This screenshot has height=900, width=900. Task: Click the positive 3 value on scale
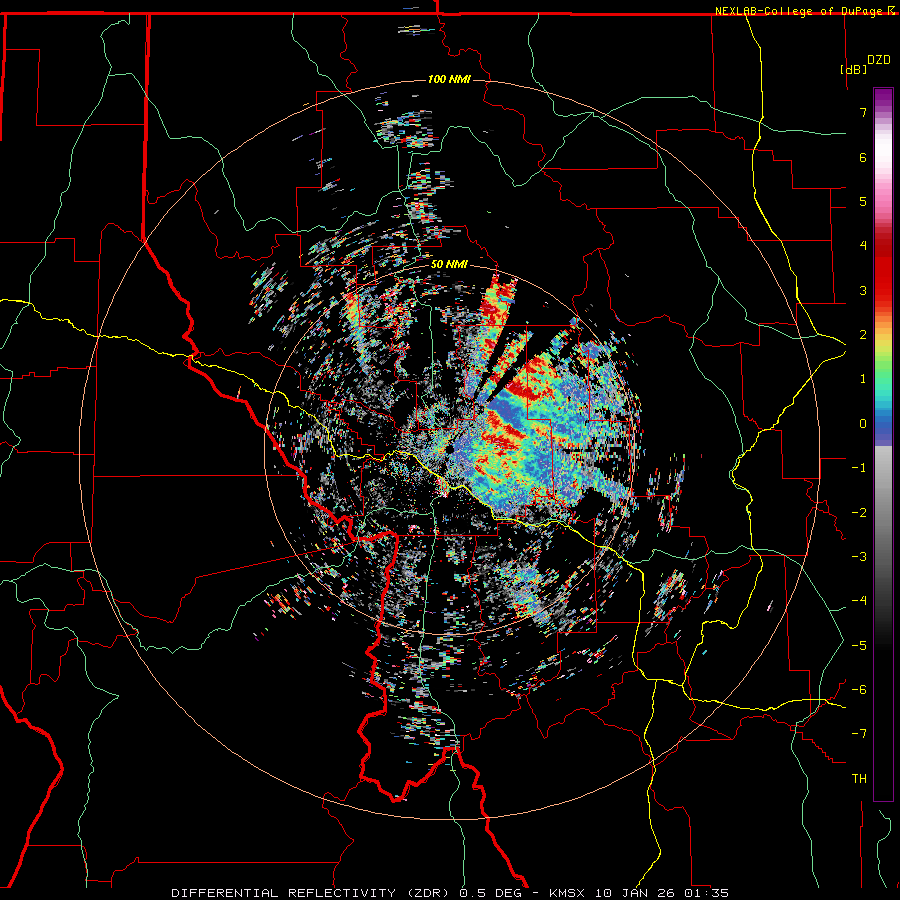tap(863, 290)
